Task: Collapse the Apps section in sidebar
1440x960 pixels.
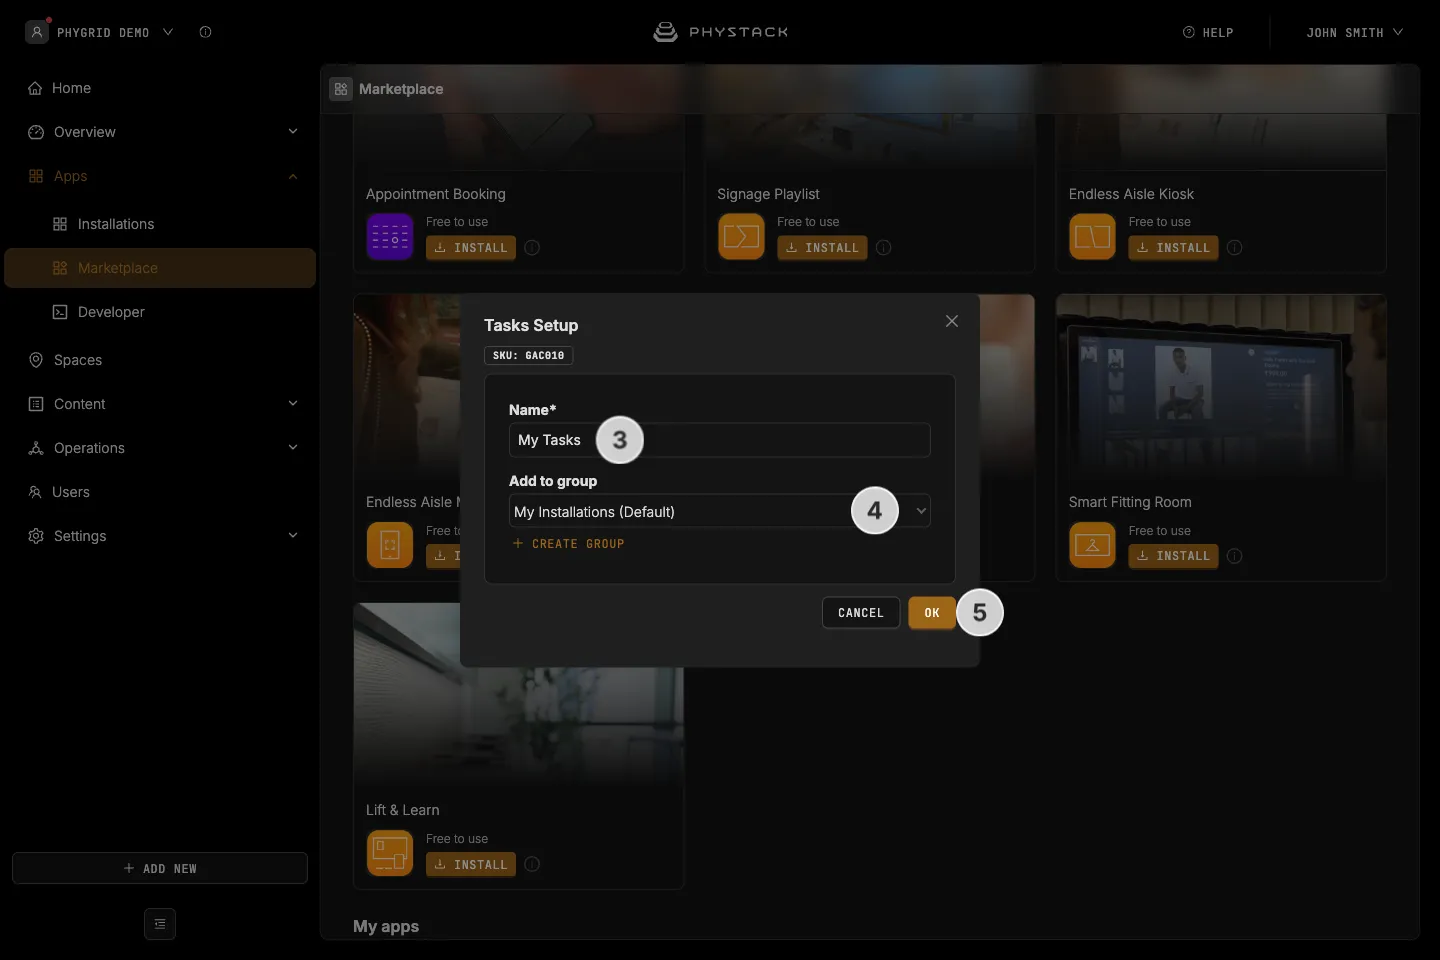Action: pyautogui.click(x=160, y=176)
